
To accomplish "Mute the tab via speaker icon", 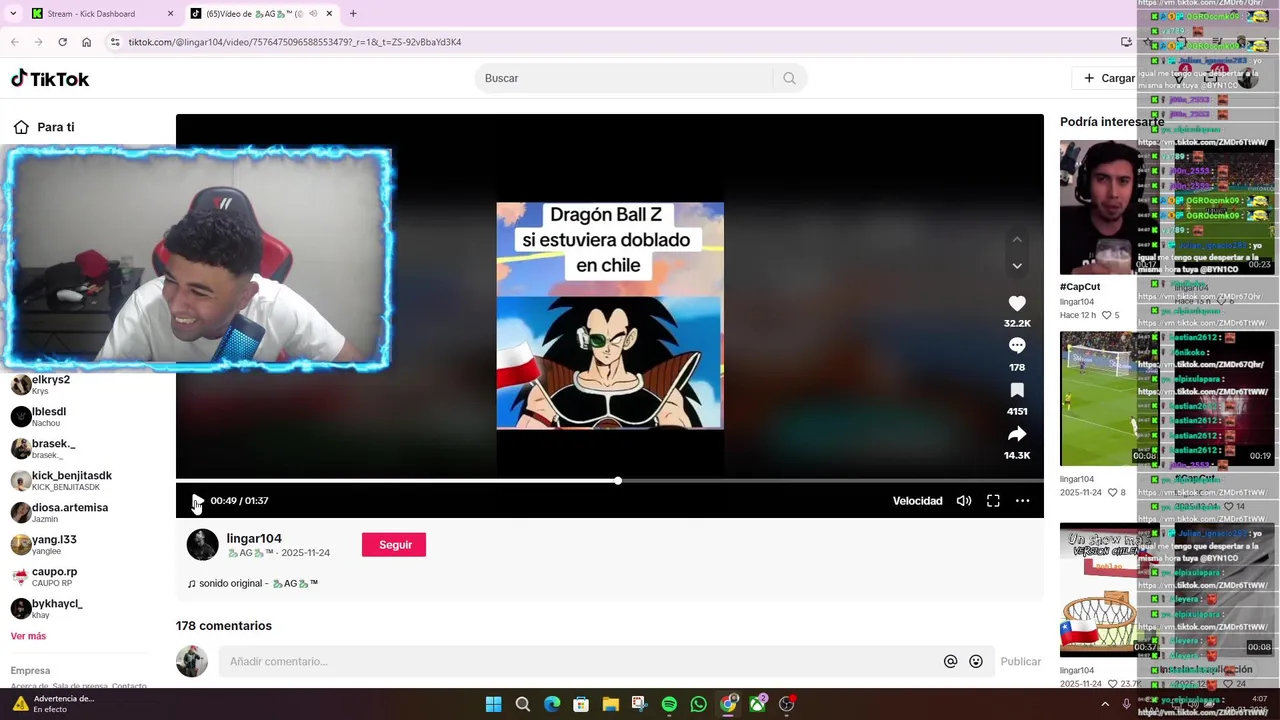I will (313, 14).
